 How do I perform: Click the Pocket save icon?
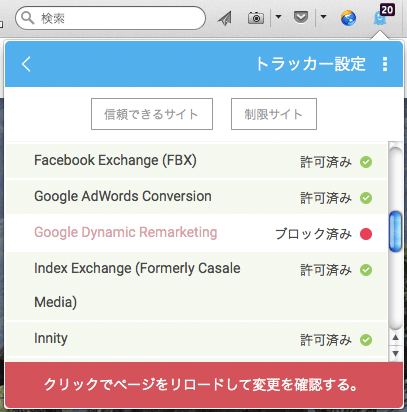pos(301,17)
